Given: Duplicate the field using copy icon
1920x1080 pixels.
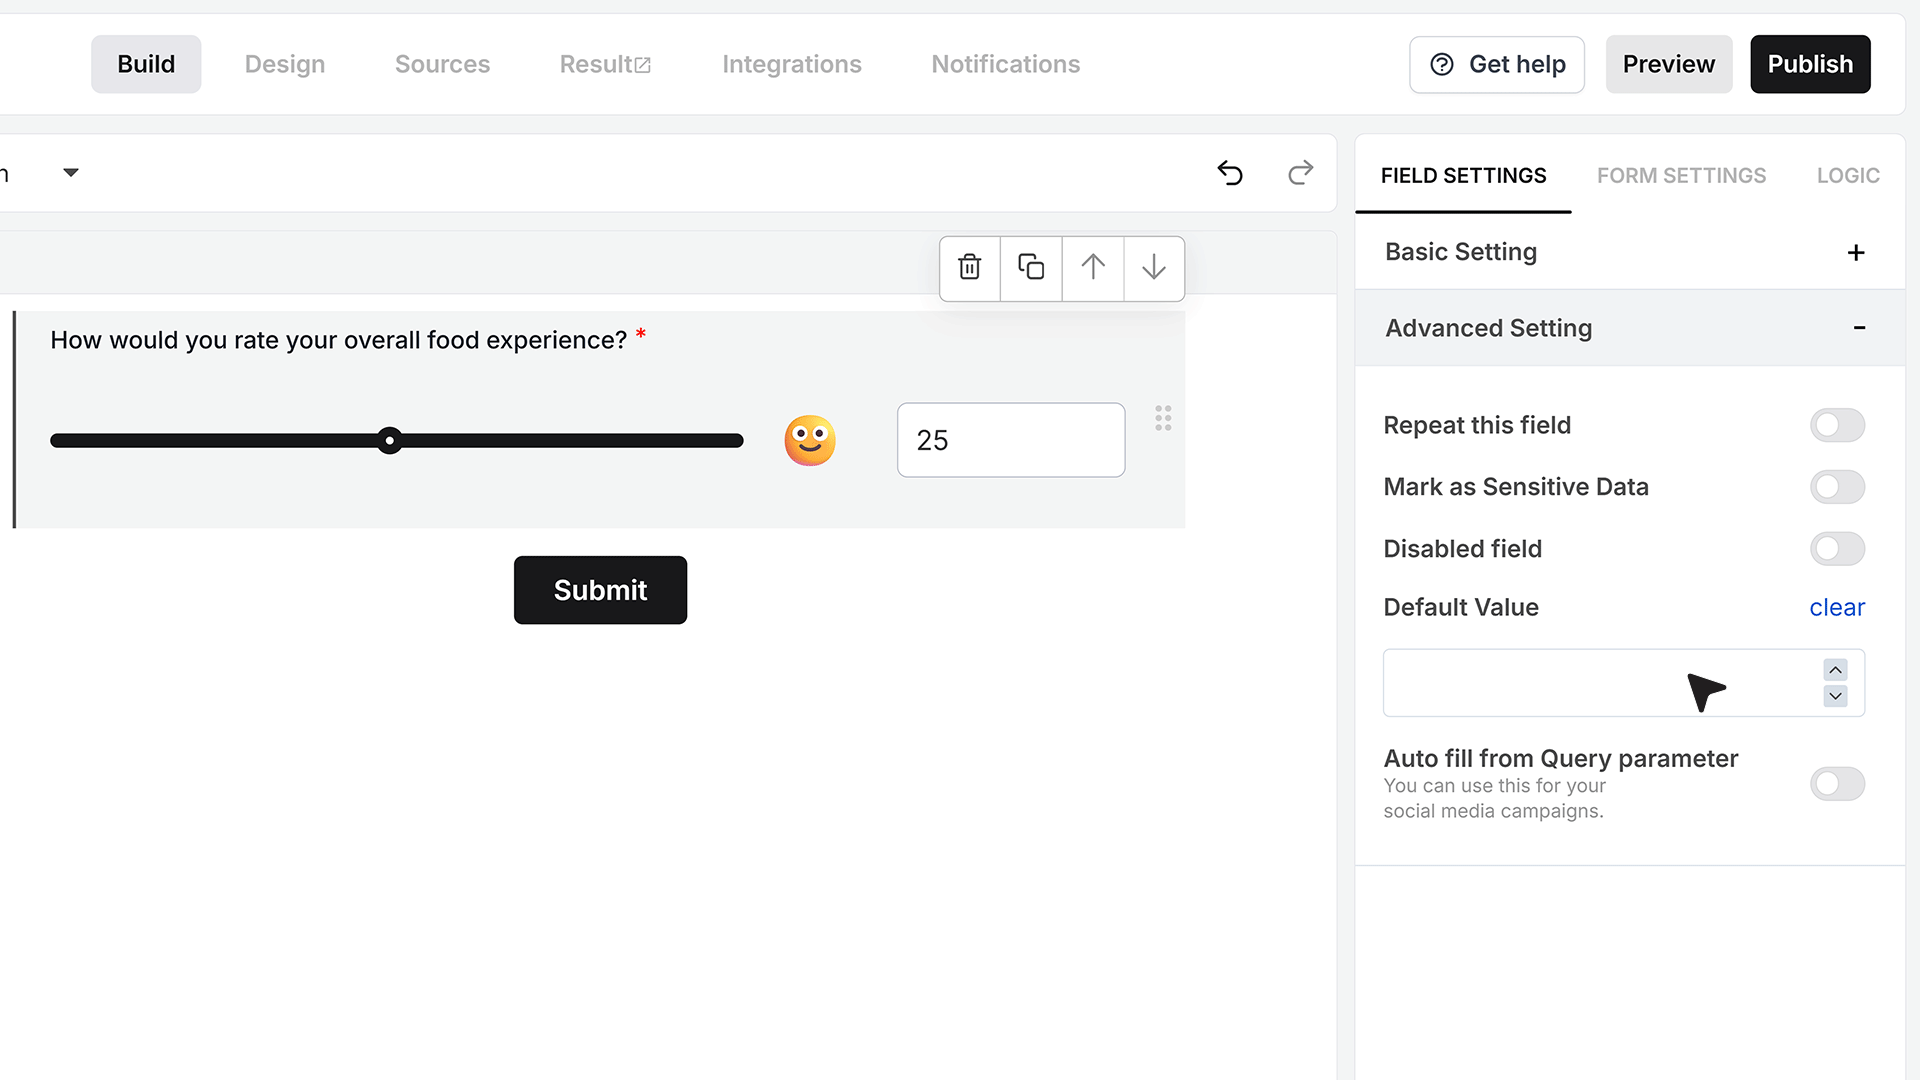Looking at the screenshot, I should (1031, 267).
